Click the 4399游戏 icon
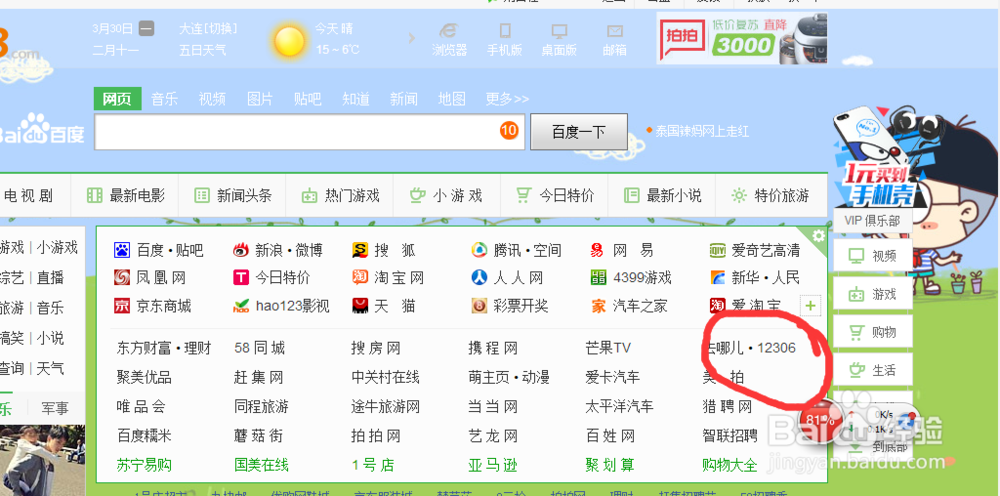The image size is (1000, 496). coord(598,277)
